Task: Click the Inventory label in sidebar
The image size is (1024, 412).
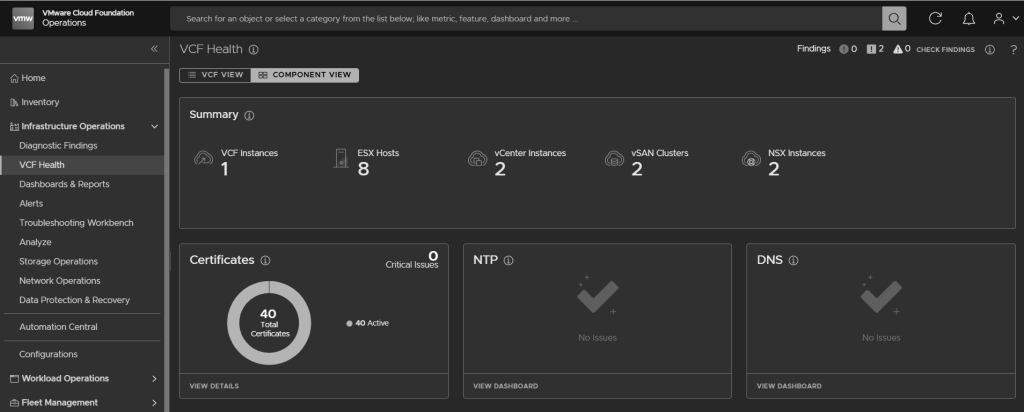Action: 40,103
